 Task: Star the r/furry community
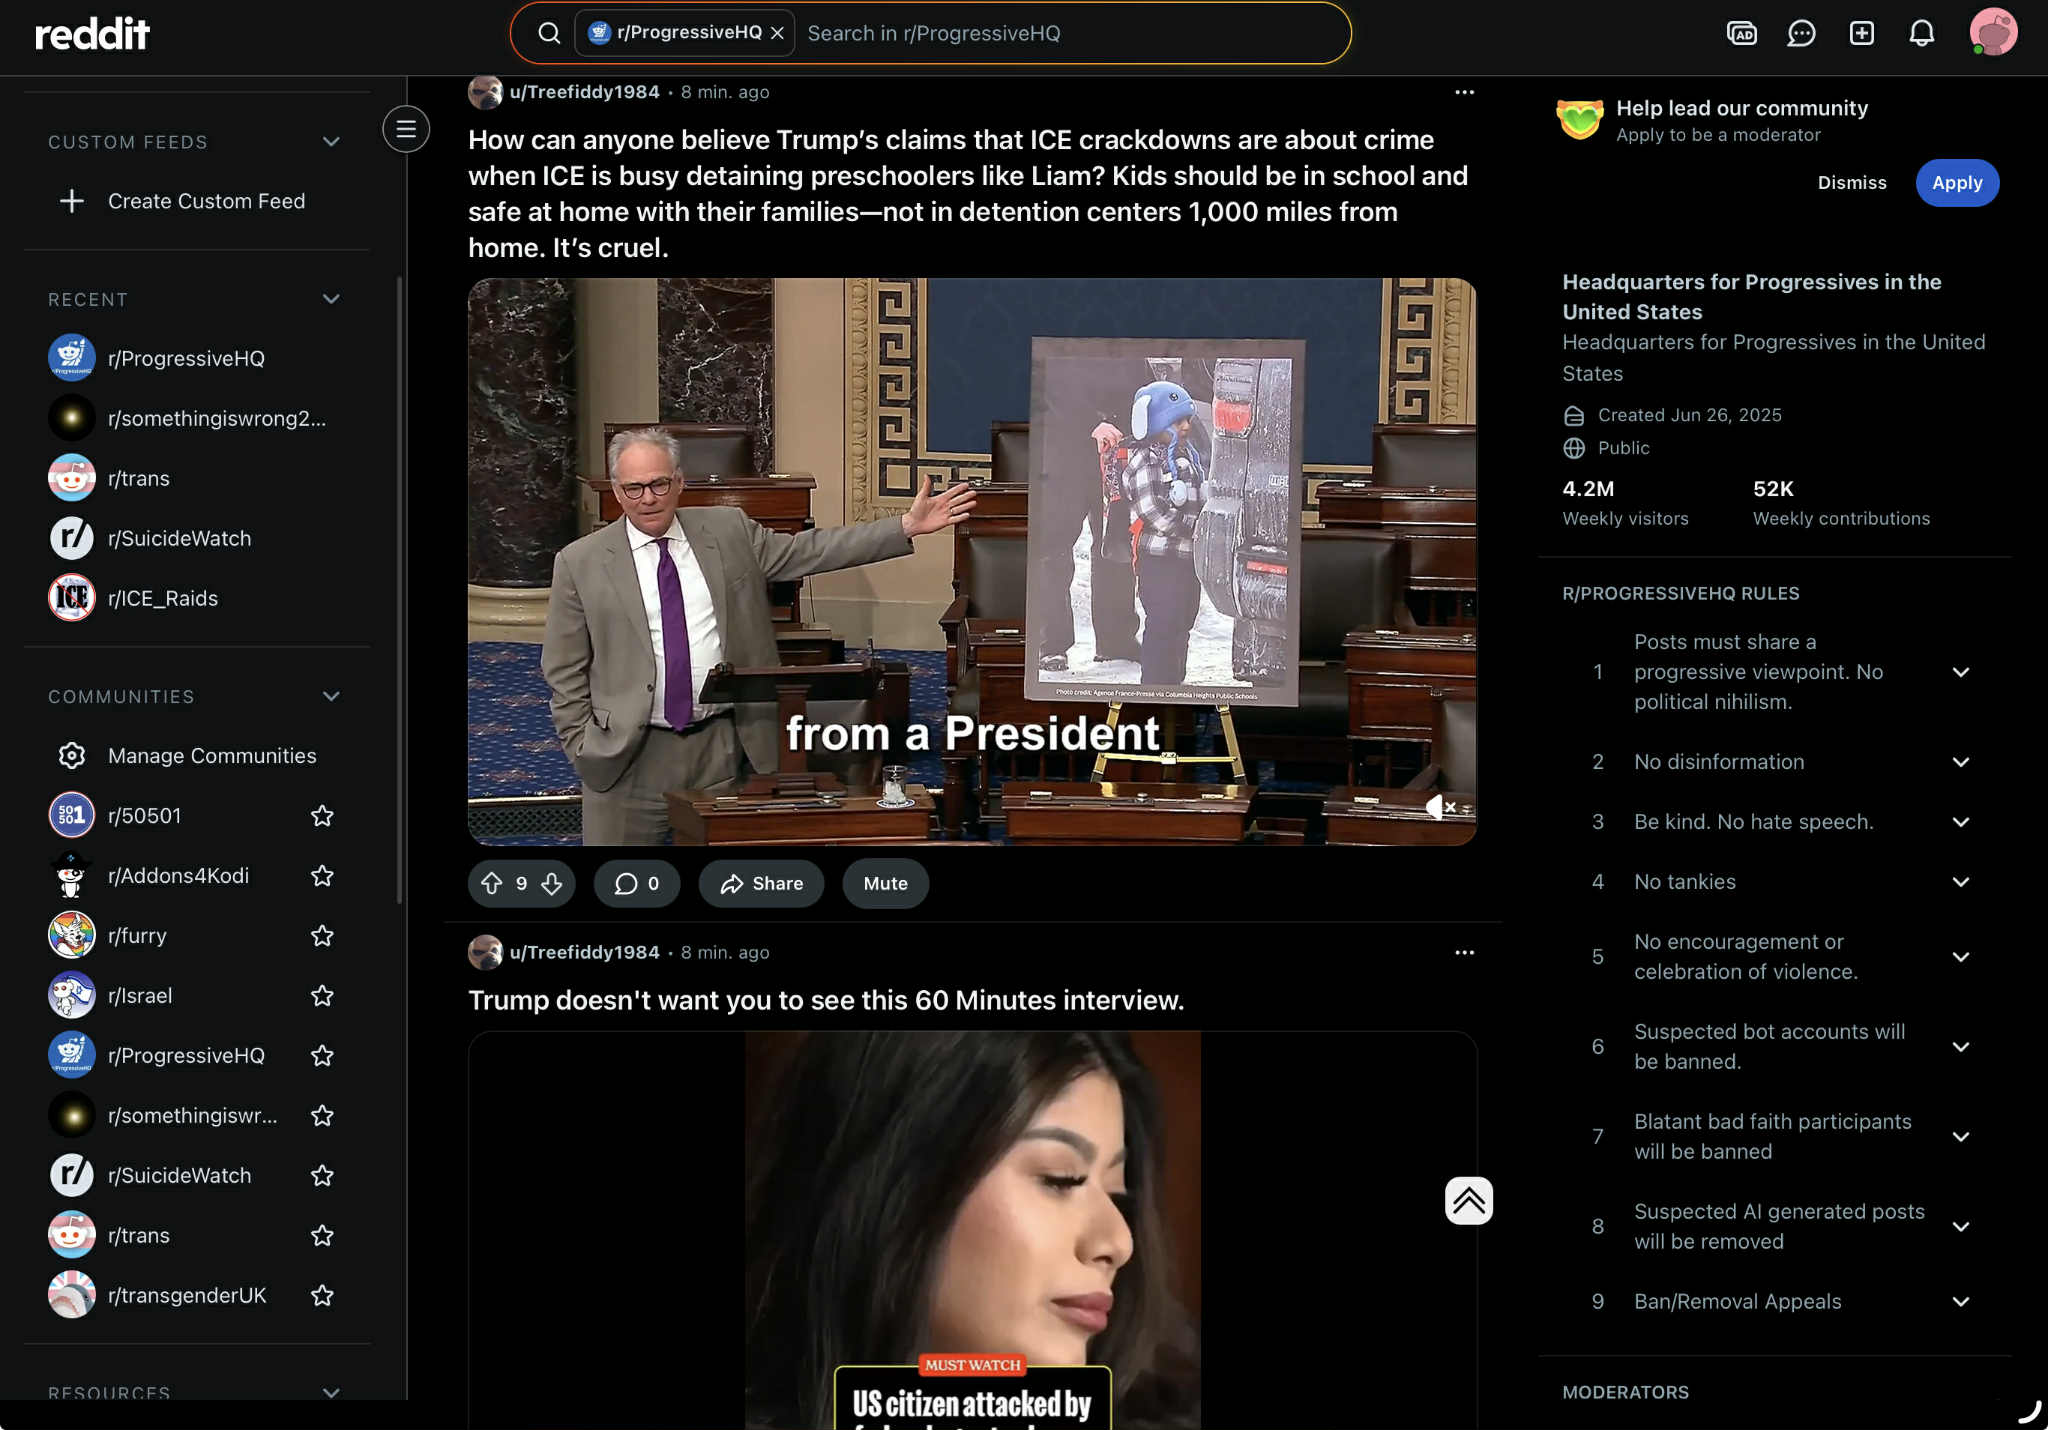pos(322,936)
